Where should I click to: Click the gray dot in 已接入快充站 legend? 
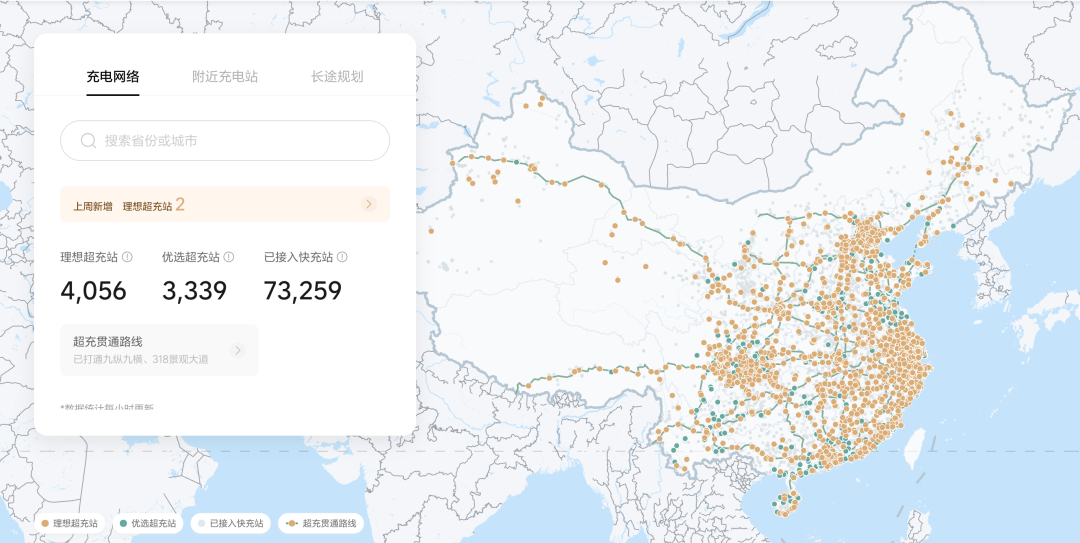coord(201,523)
